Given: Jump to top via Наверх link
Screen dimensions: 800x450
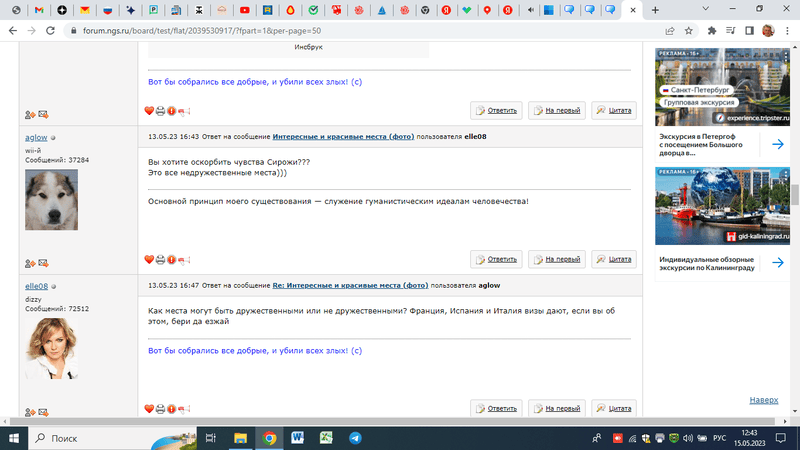Looking at the screenshot, I should click(763, 400).
